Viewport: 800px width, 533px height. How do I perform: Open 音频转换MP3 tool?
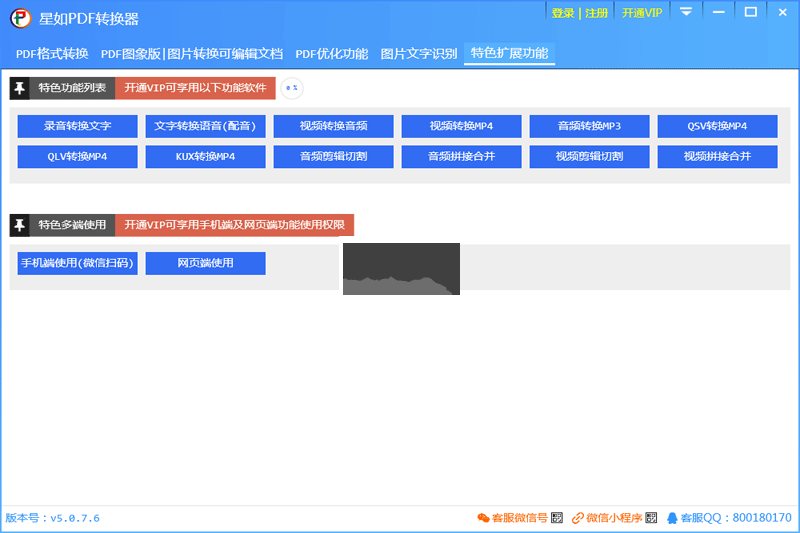[x=589, y=126]
